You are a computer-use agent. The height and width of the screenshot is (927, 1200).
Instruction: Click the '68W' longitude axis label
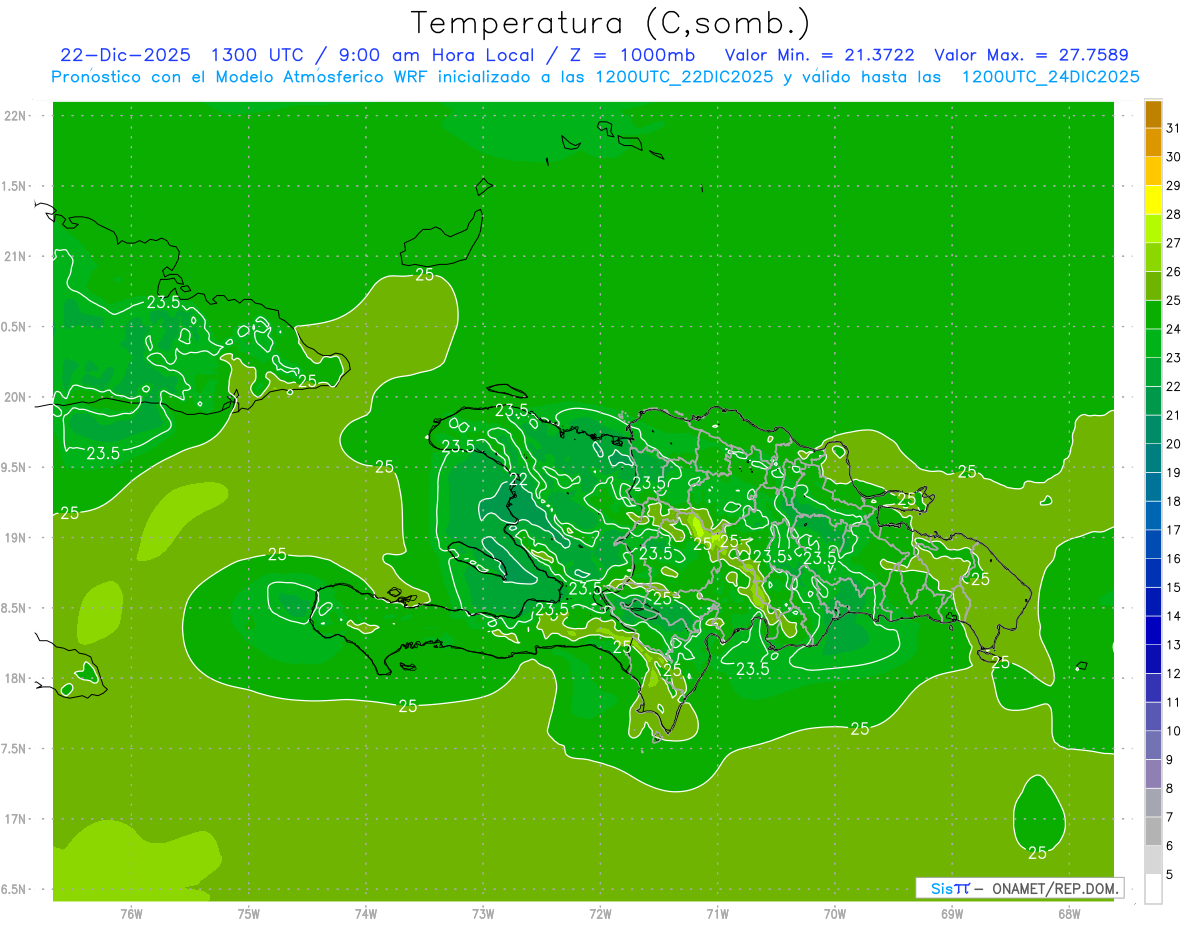1069,914
